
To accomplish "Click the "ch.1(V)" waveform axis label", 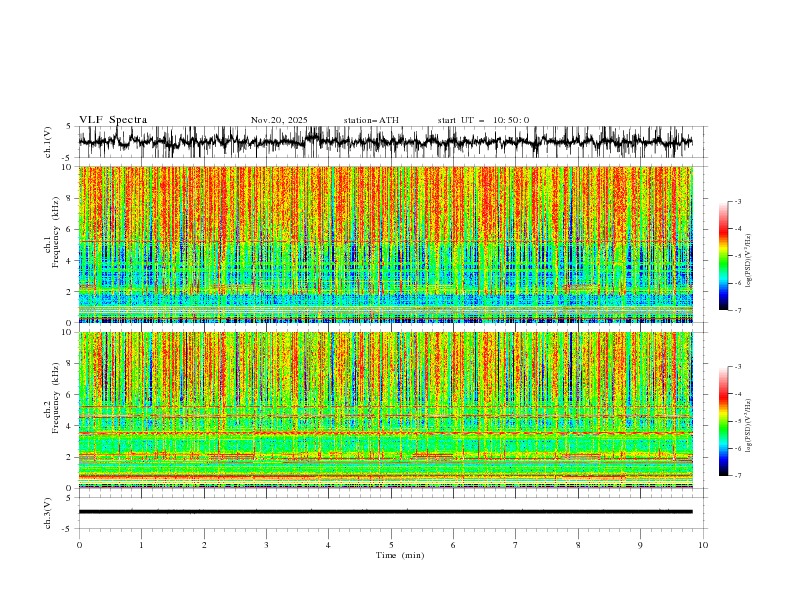I will [x=48, y=142].
